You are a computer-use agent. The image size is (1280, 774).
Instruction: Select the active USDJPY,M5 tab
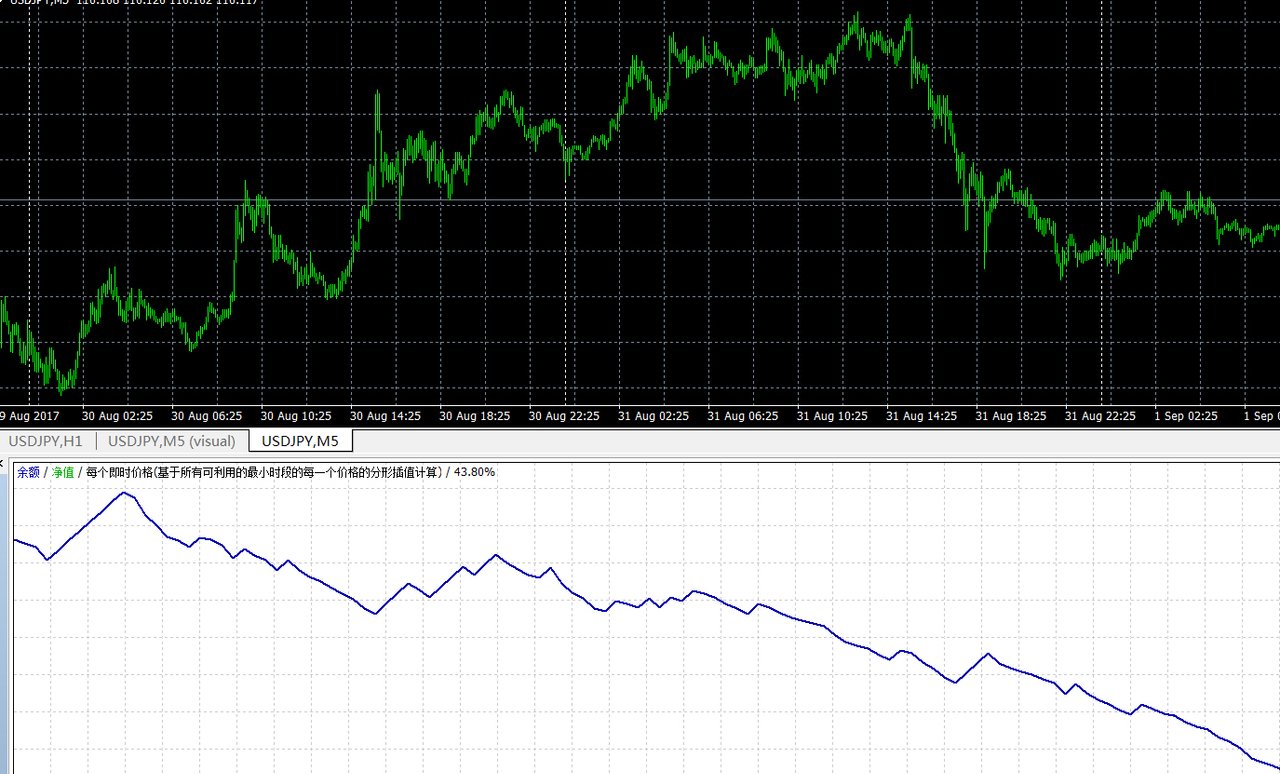point(300,441)
